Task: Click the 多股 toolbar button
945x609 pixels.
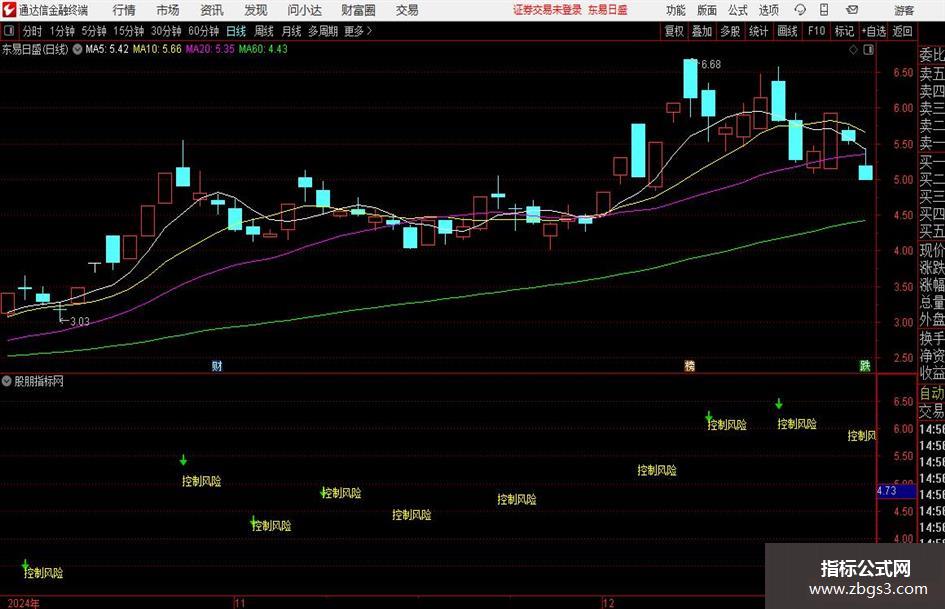Action: (730, 31)
